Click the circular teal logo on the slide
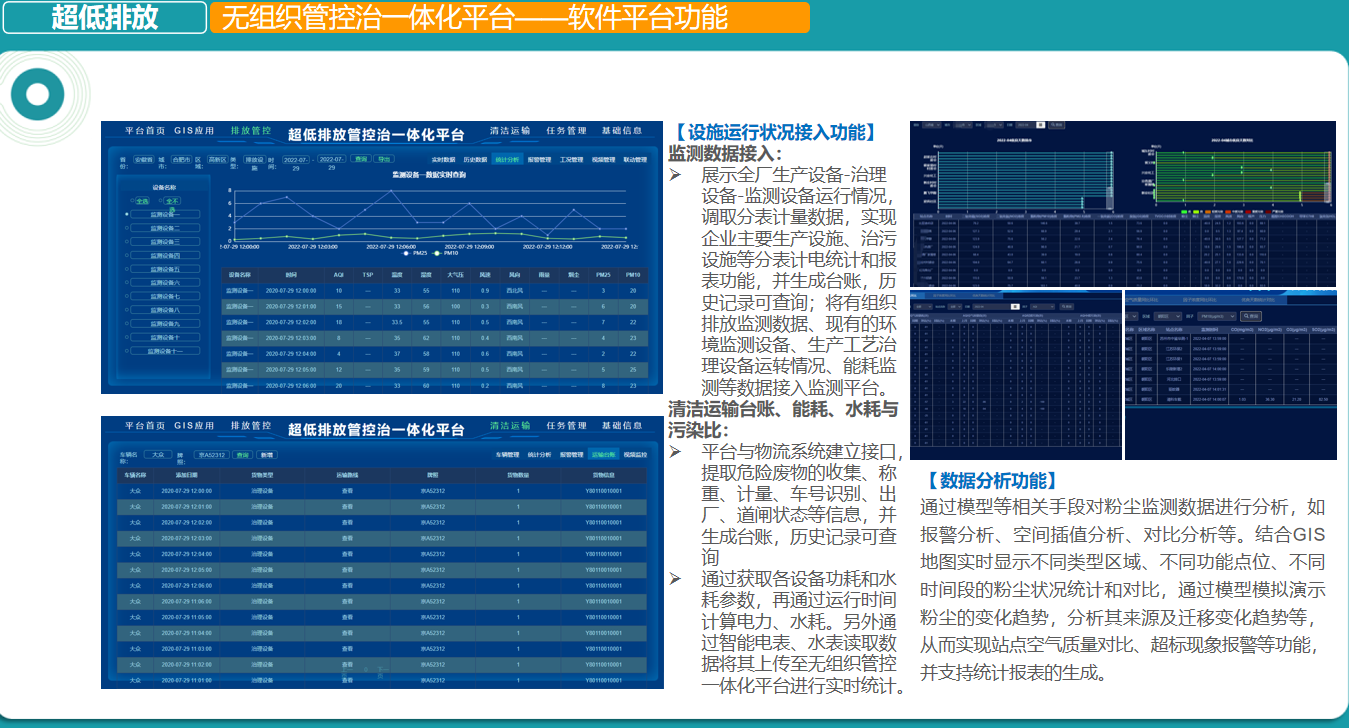Image resolution: width=1349 pixels, height=728 pixels. (38, 95)
